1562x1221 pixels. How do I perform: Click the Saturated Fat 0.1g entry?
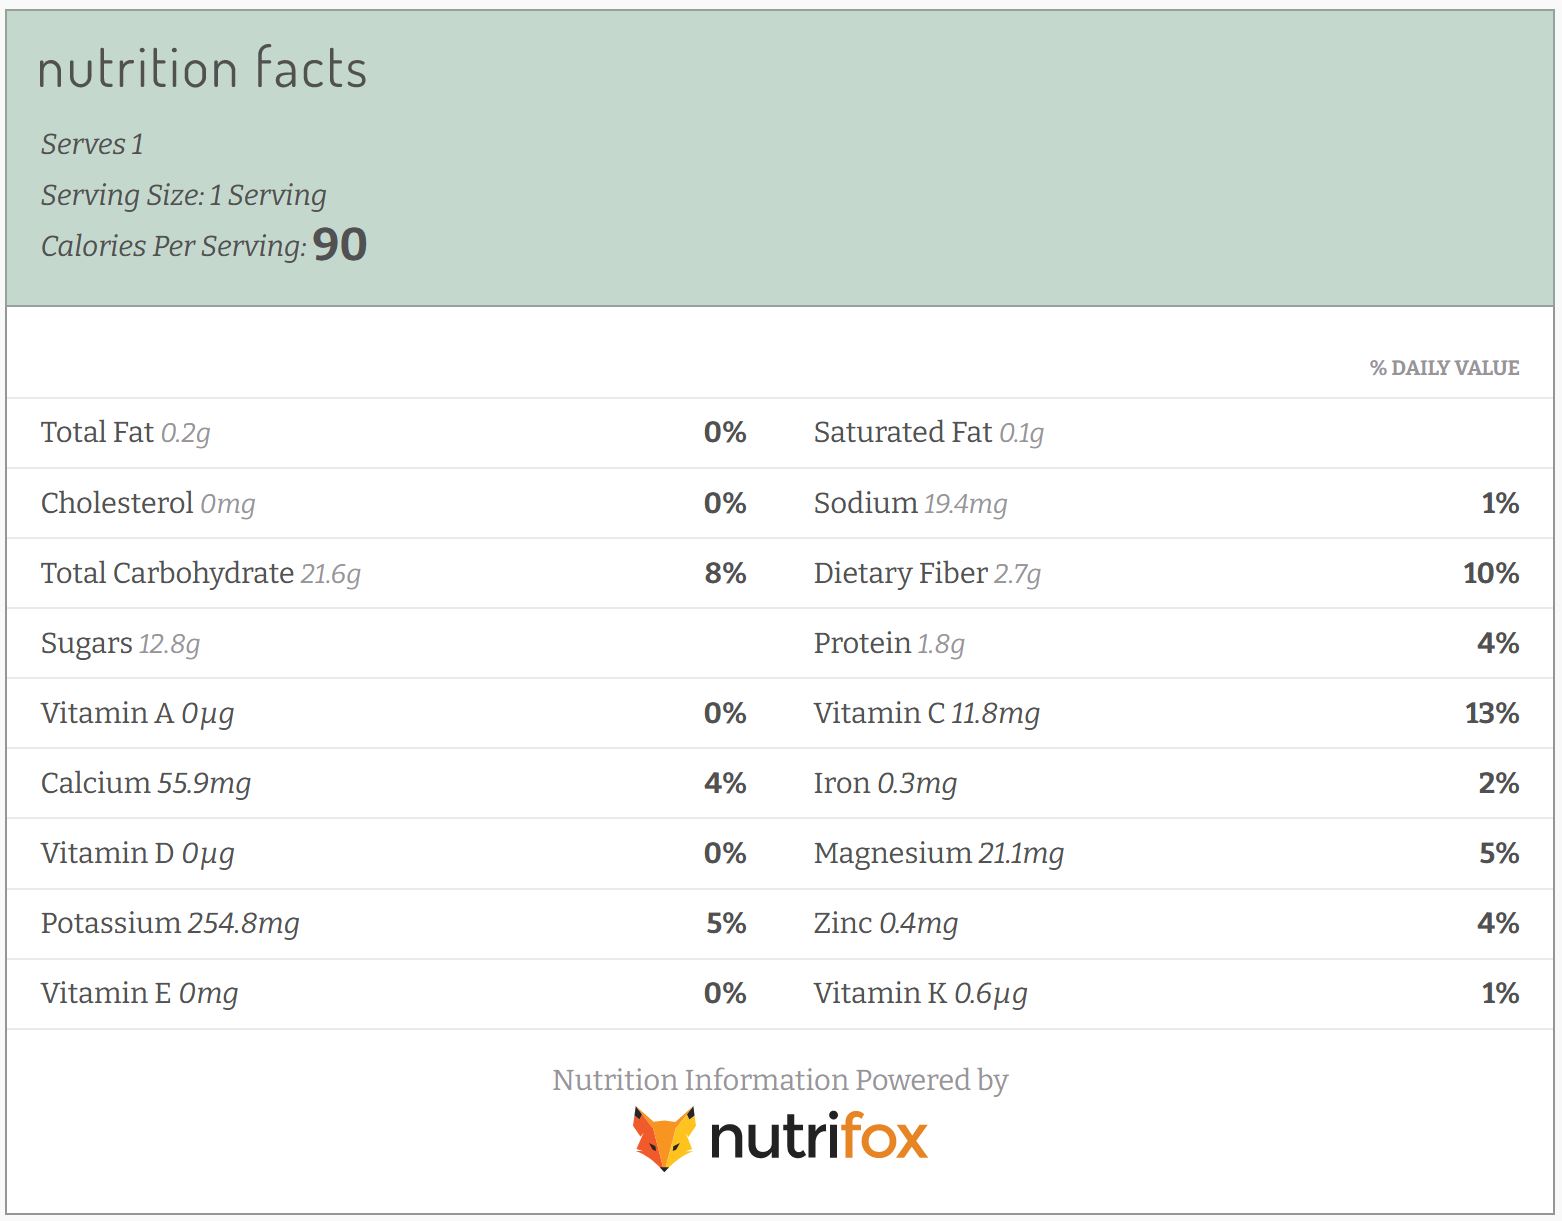pos(928,433)
